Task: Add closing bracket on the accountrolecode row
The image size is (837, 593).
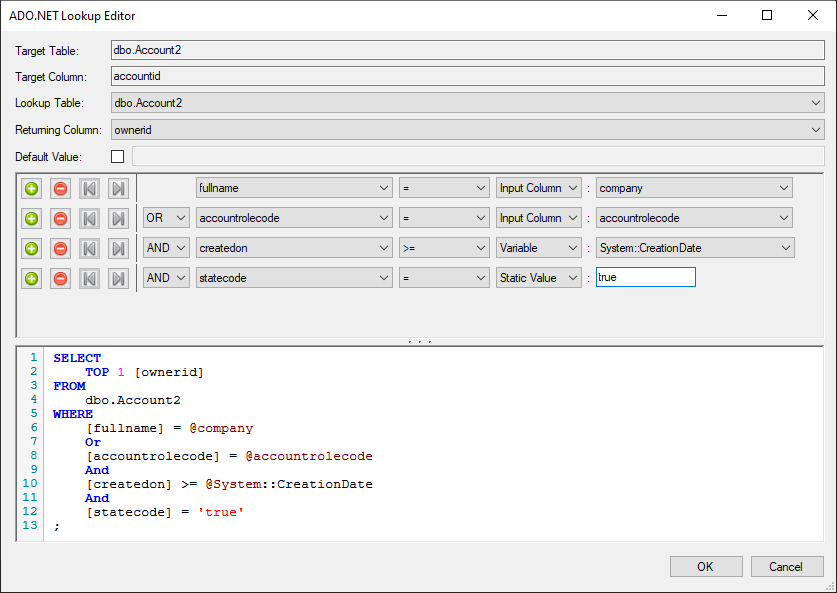Action: tap(118, 218)
